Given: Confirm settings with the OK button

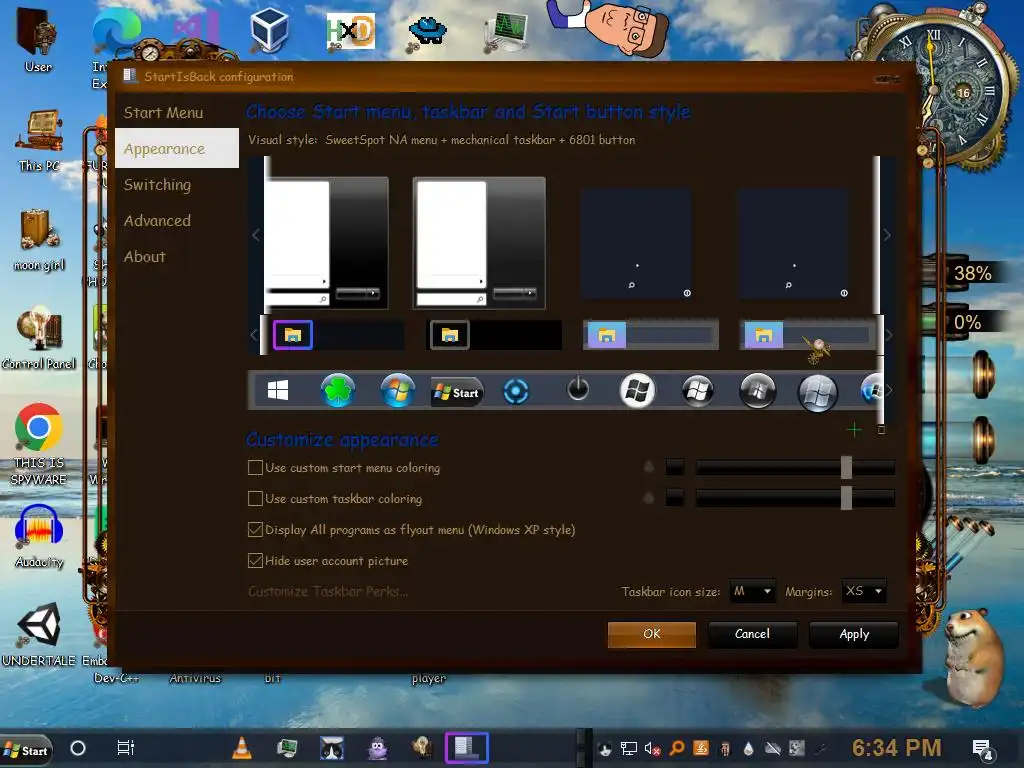Looking at the screenshot, I should pos(651,634).
